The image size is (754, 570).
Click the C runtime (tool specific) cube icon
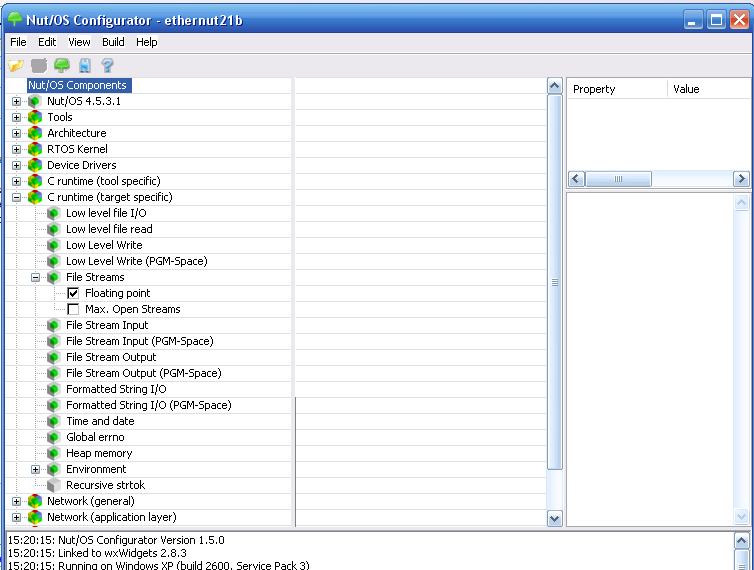[x=35, y=181]
